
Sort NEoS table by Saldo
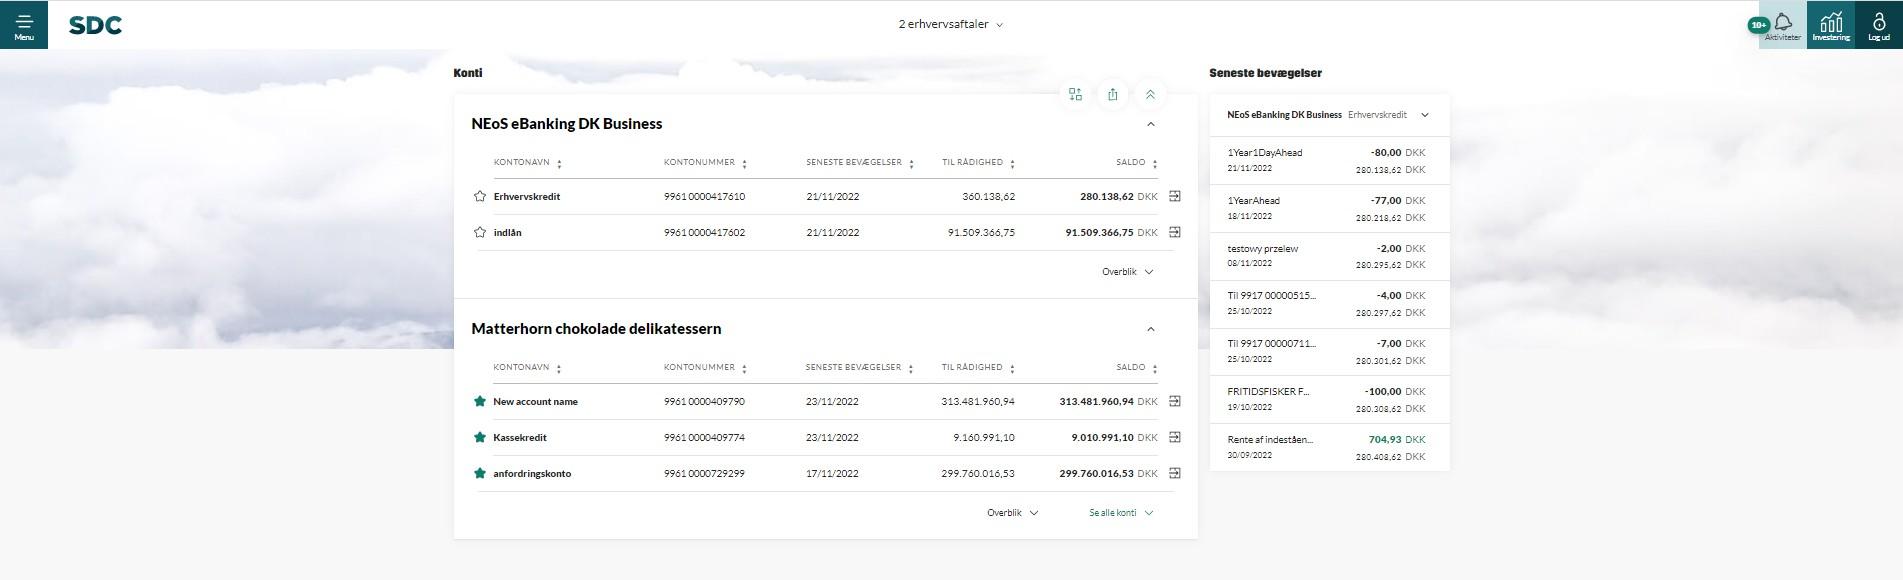point(1137,162)
